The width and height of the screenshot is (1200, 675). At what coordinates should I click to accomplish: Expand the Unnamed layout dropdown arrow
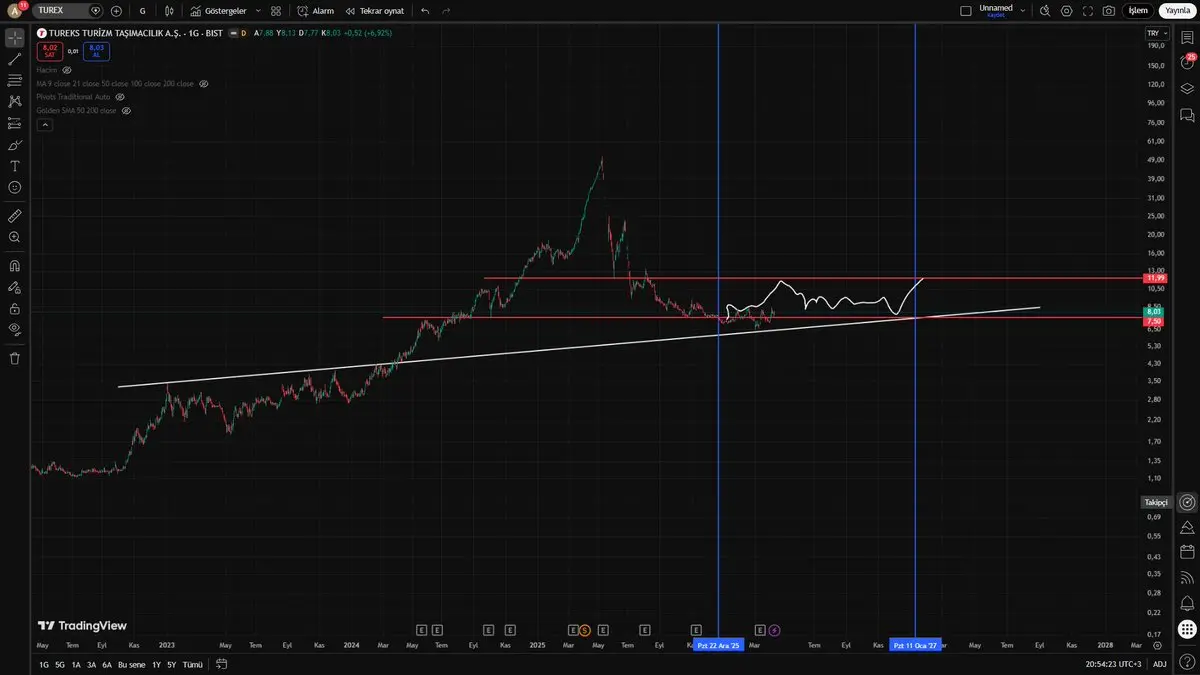point(1022,10)
